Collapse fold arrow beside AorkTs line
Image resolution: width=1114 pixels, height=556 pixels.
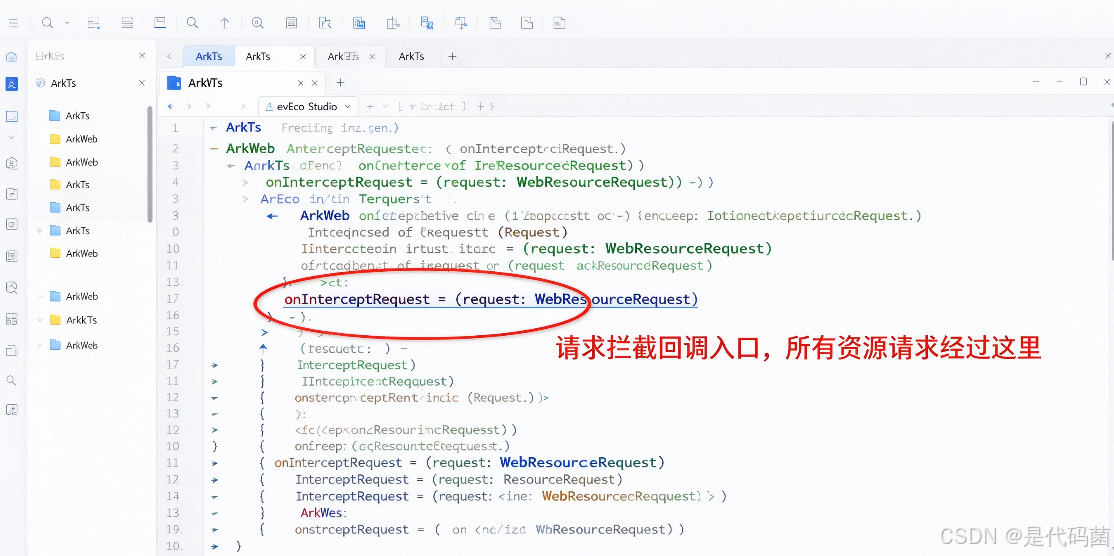point(229,165)
